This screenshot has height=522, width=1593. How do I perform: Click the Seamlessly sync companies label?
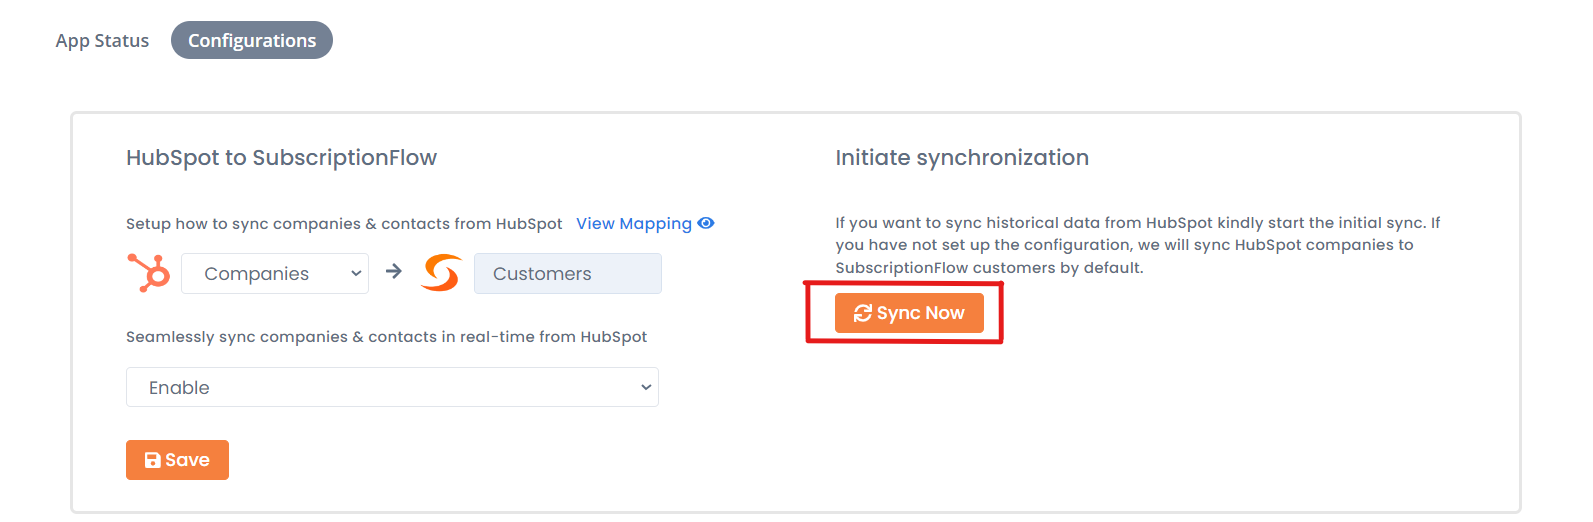(386, 337)
